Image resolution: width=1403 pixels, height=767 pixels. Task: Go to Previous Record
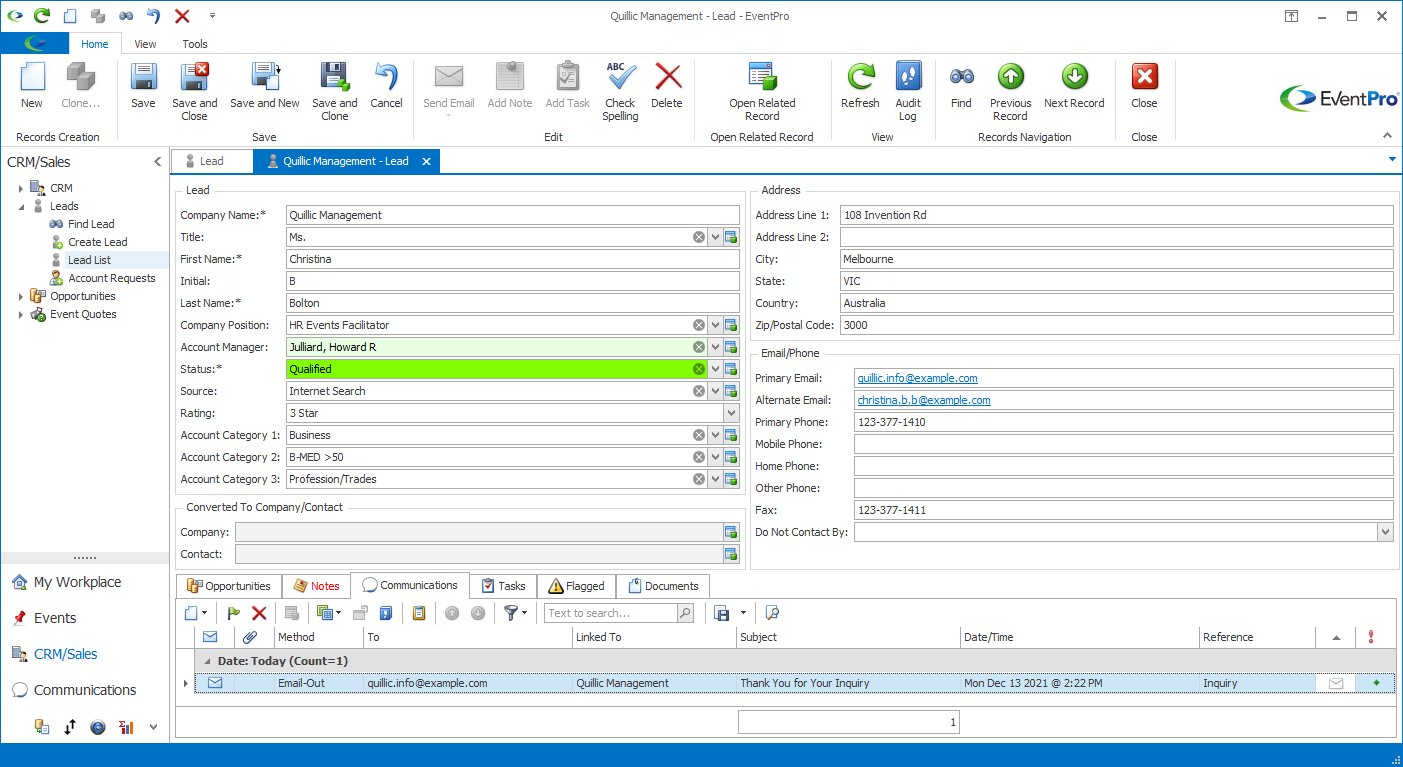(1010, 91)
